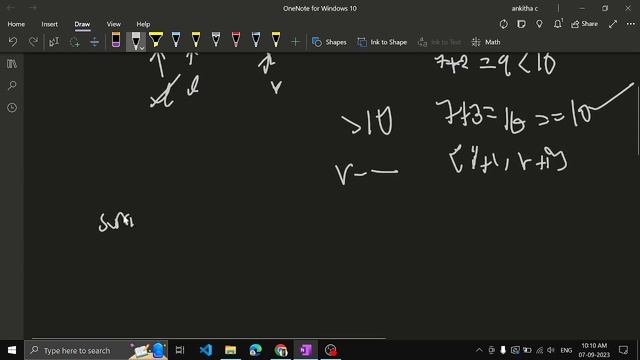Click the vertical page scrollbar

(638, 121)
